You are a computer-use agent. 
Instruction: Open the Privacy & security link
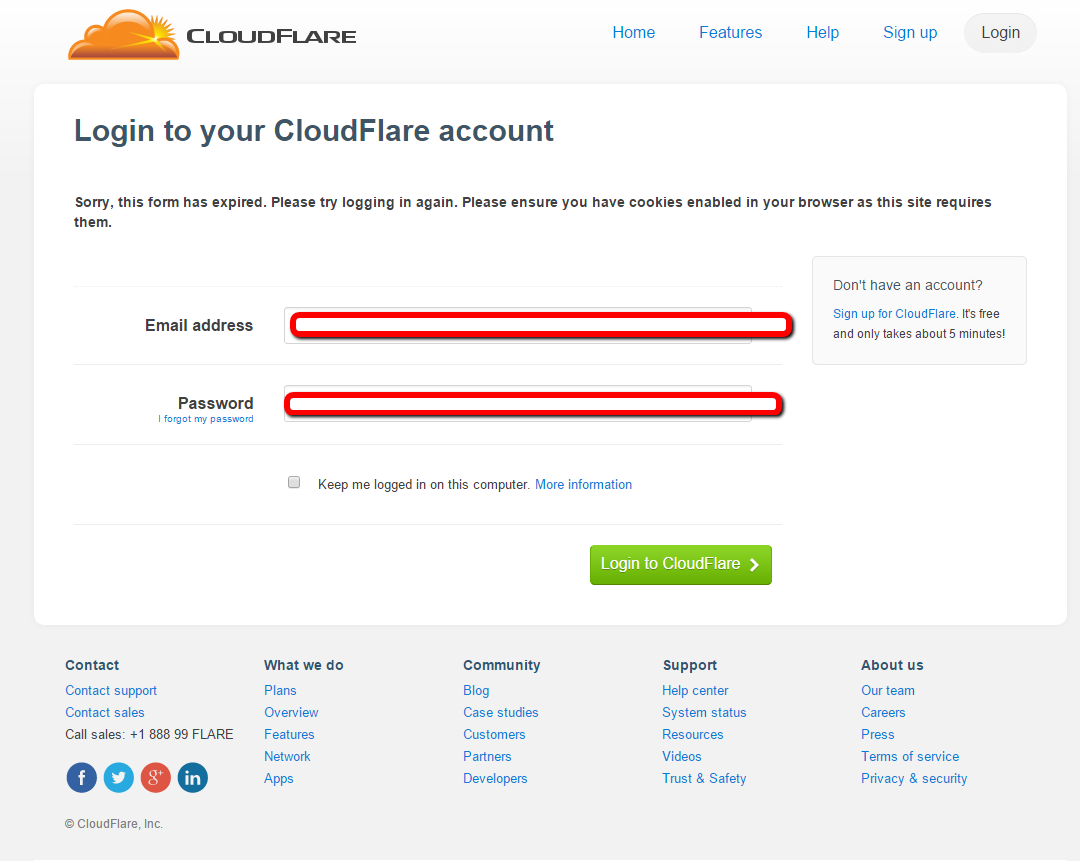[914, 778]
